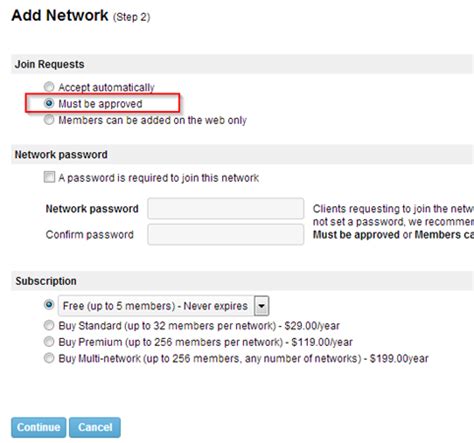The image size is (474, 443).
Task: Click the Buy Premium label text
Action: point(205,342)
